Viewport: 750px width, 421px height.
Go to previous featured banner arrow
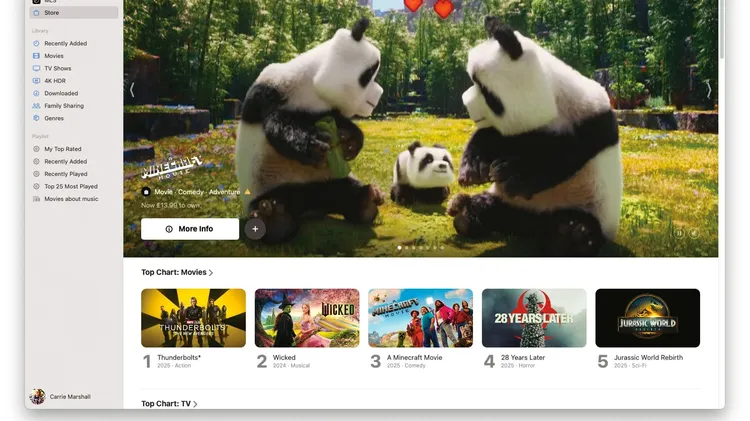click(x=132, y=89)
